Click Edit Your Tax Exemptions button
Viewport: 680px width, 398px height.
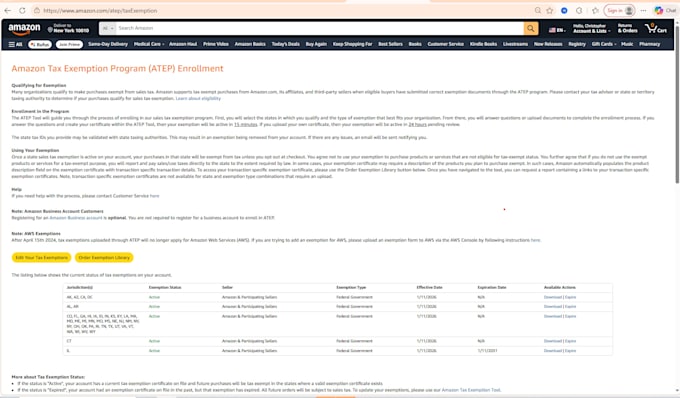point(42,258)
